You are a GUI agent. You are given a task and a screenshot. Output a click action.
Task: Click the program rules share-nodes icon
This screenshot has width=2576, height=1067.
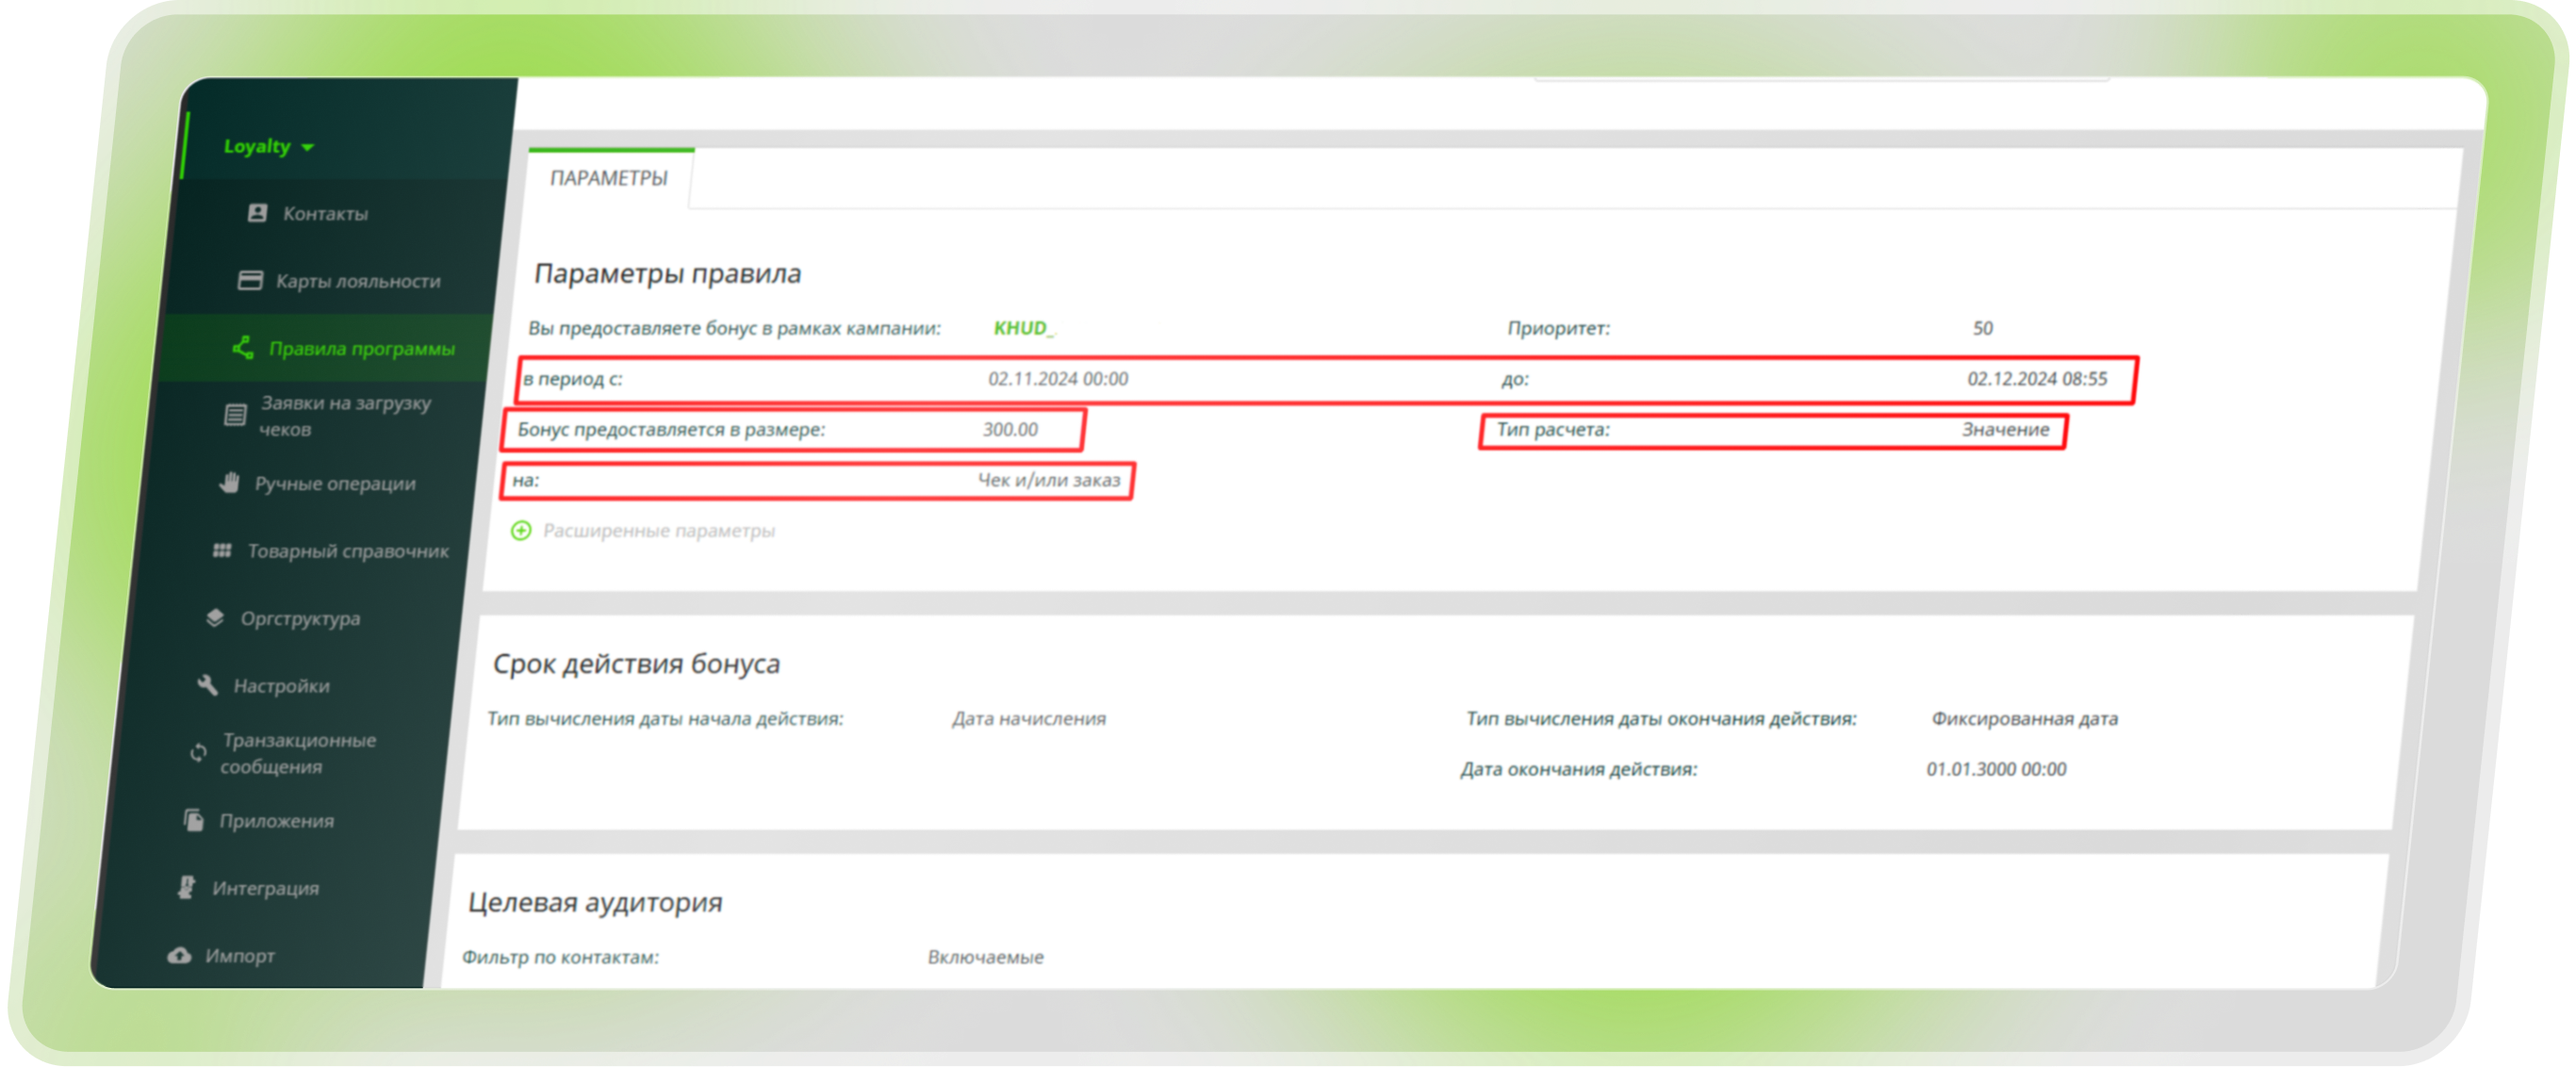click(243, 348)
